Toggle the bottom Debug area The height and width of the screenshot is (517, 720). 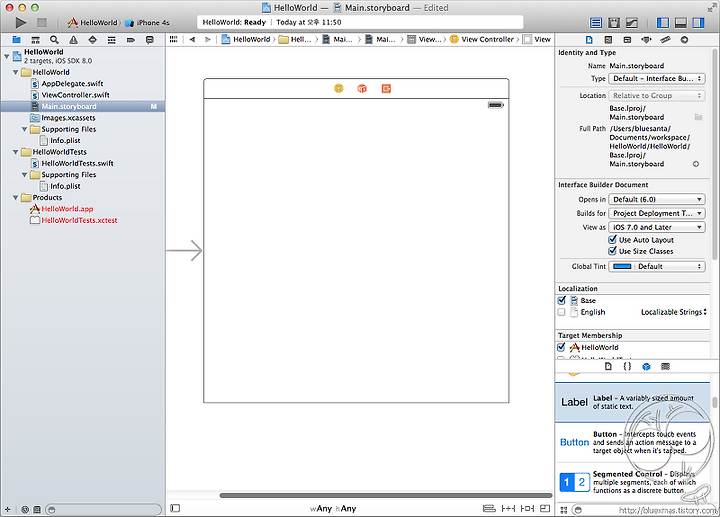(681, 22)
